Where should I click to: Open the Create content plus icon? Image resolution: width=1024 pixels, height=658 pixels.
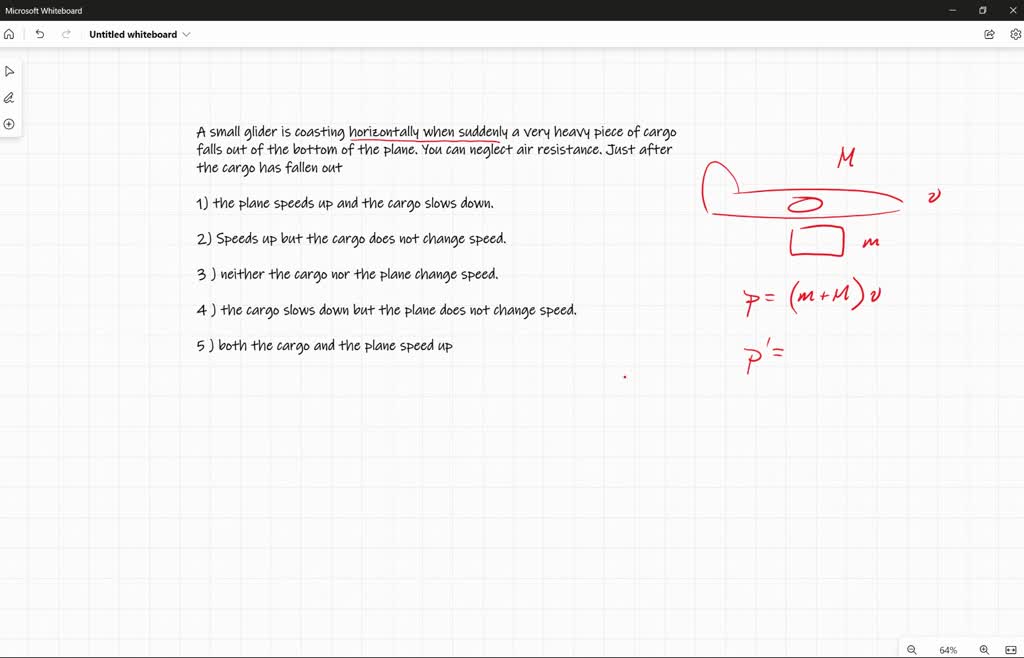pos(10,124)
